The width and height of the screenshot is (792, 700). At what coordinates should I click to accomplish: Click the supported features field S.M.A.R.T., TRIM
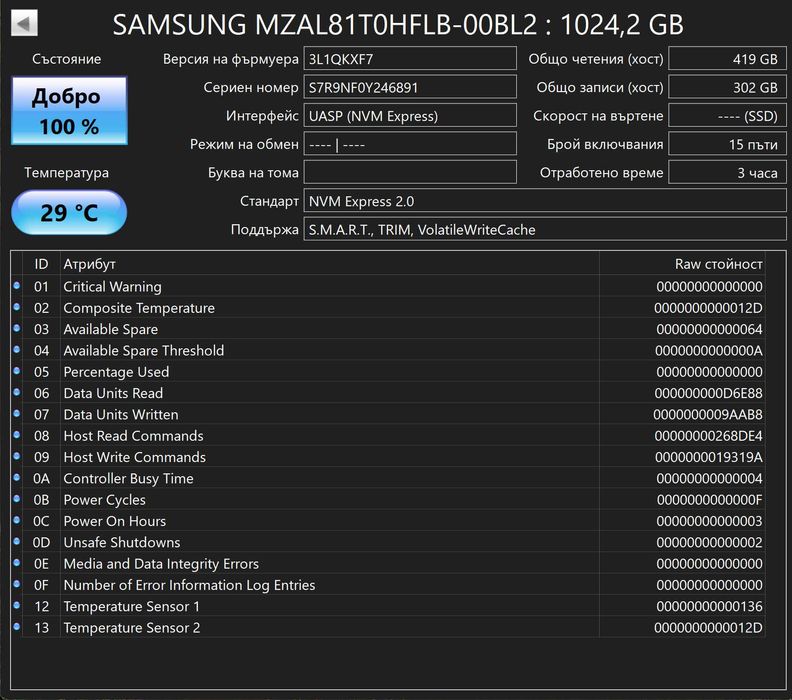pos(545,230)
